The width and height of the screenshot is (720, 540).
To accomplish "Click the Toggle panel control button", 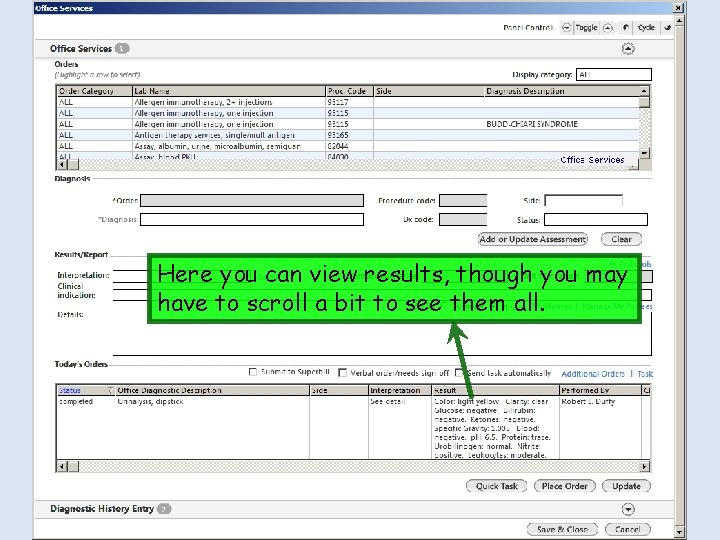I will tap(586, 28).
